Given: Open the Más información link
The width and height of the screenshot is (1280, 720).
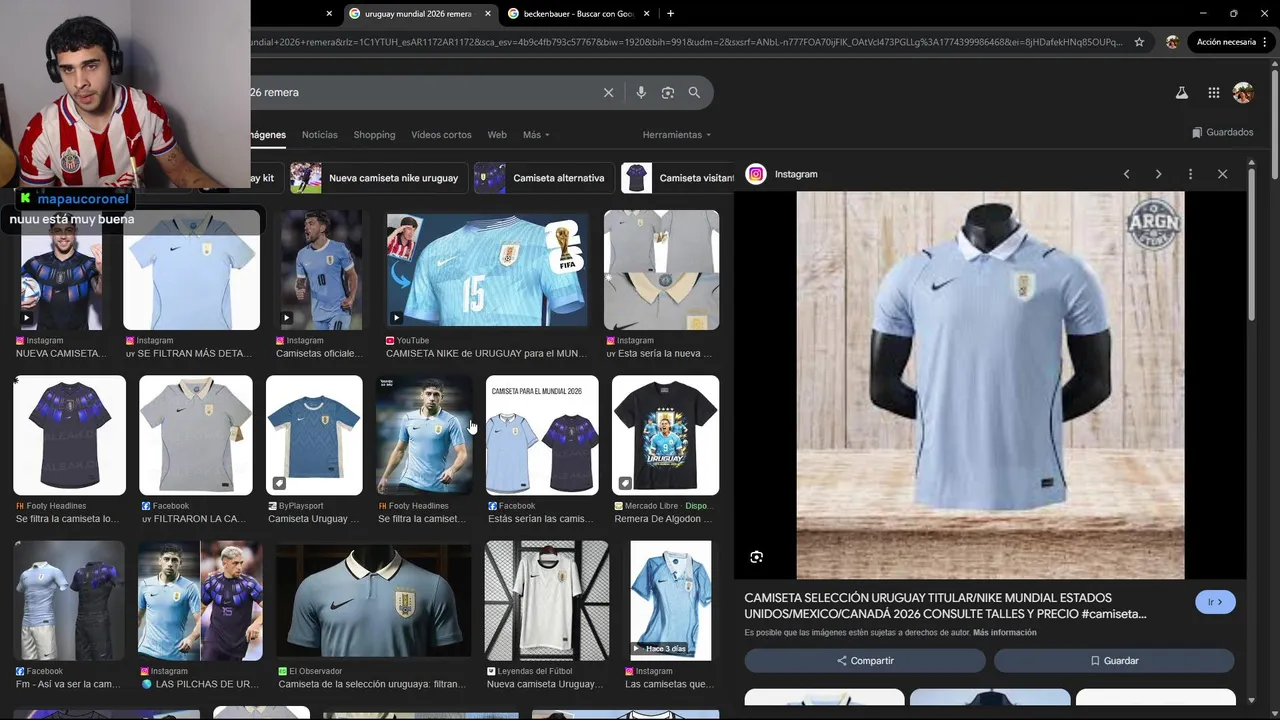Looking at the screenshot, I should click(1005, 633).
